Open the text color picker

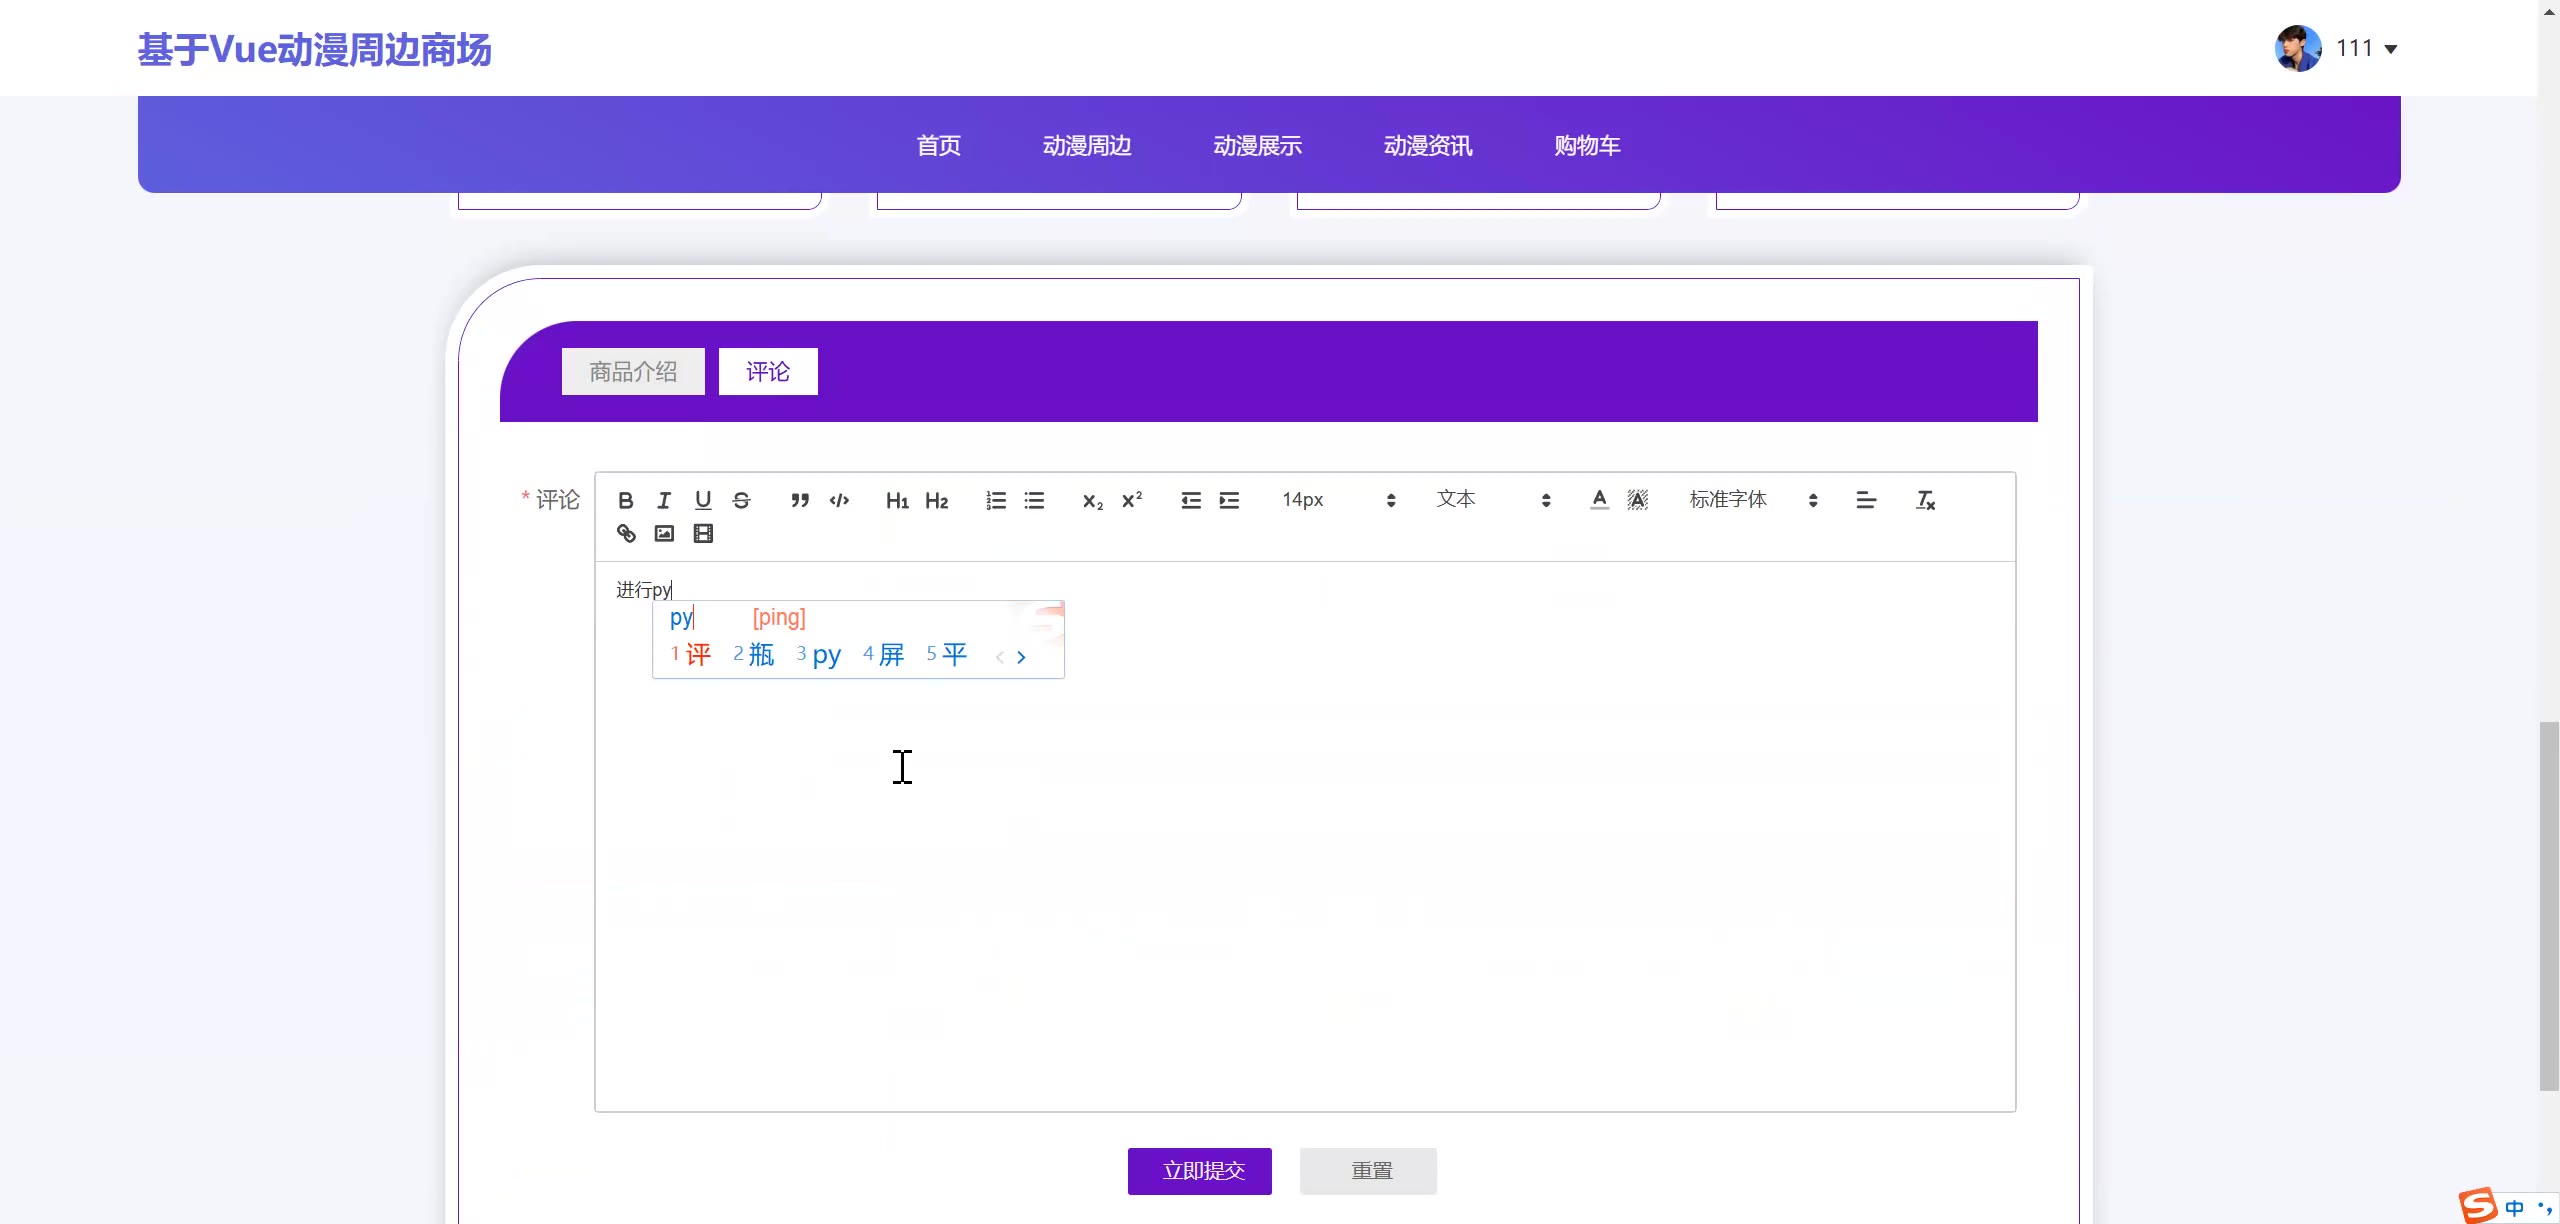[1599, 500]
